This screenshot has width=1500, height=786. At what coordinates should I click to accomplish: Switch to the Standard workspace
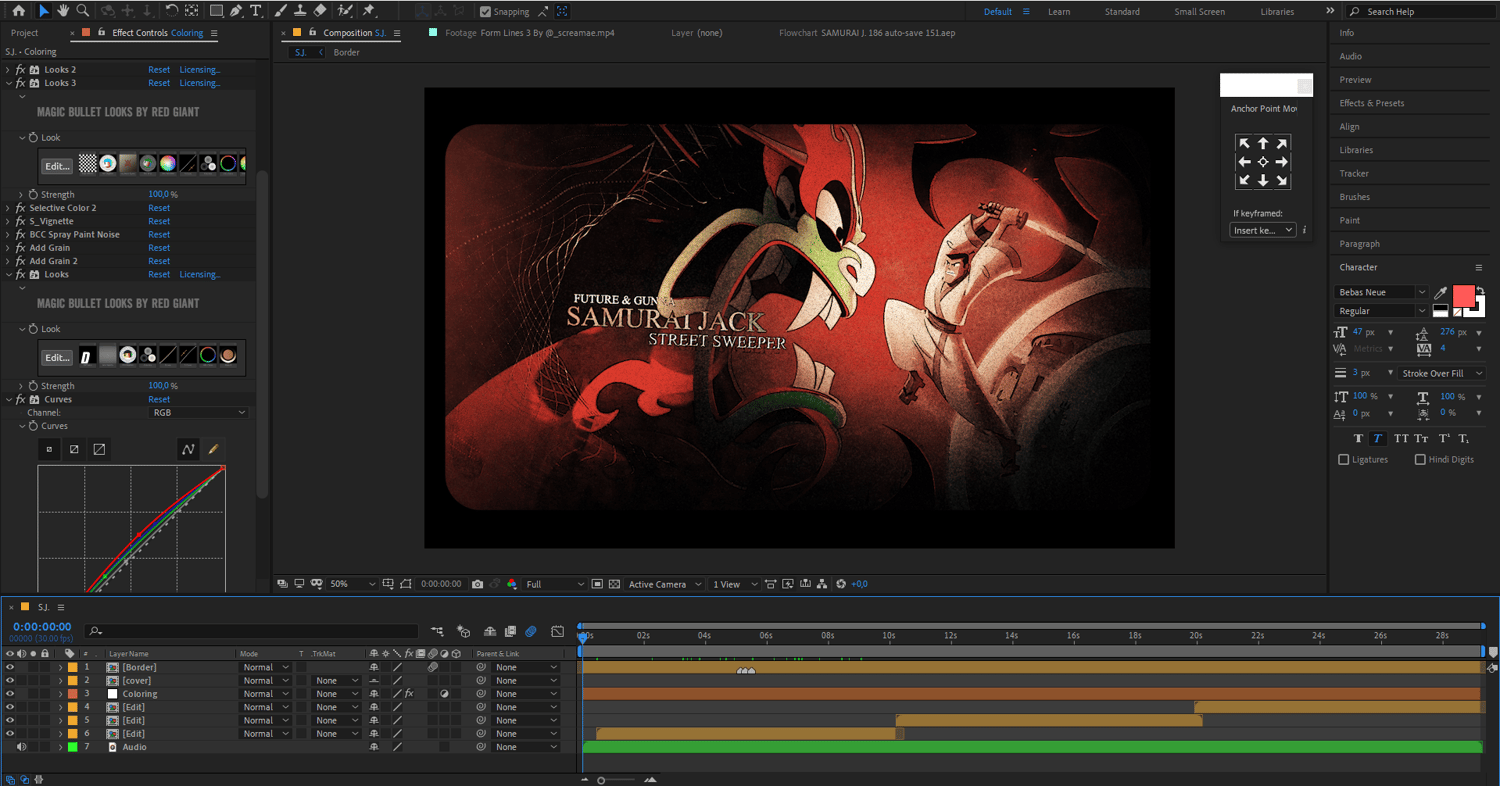1121,12
